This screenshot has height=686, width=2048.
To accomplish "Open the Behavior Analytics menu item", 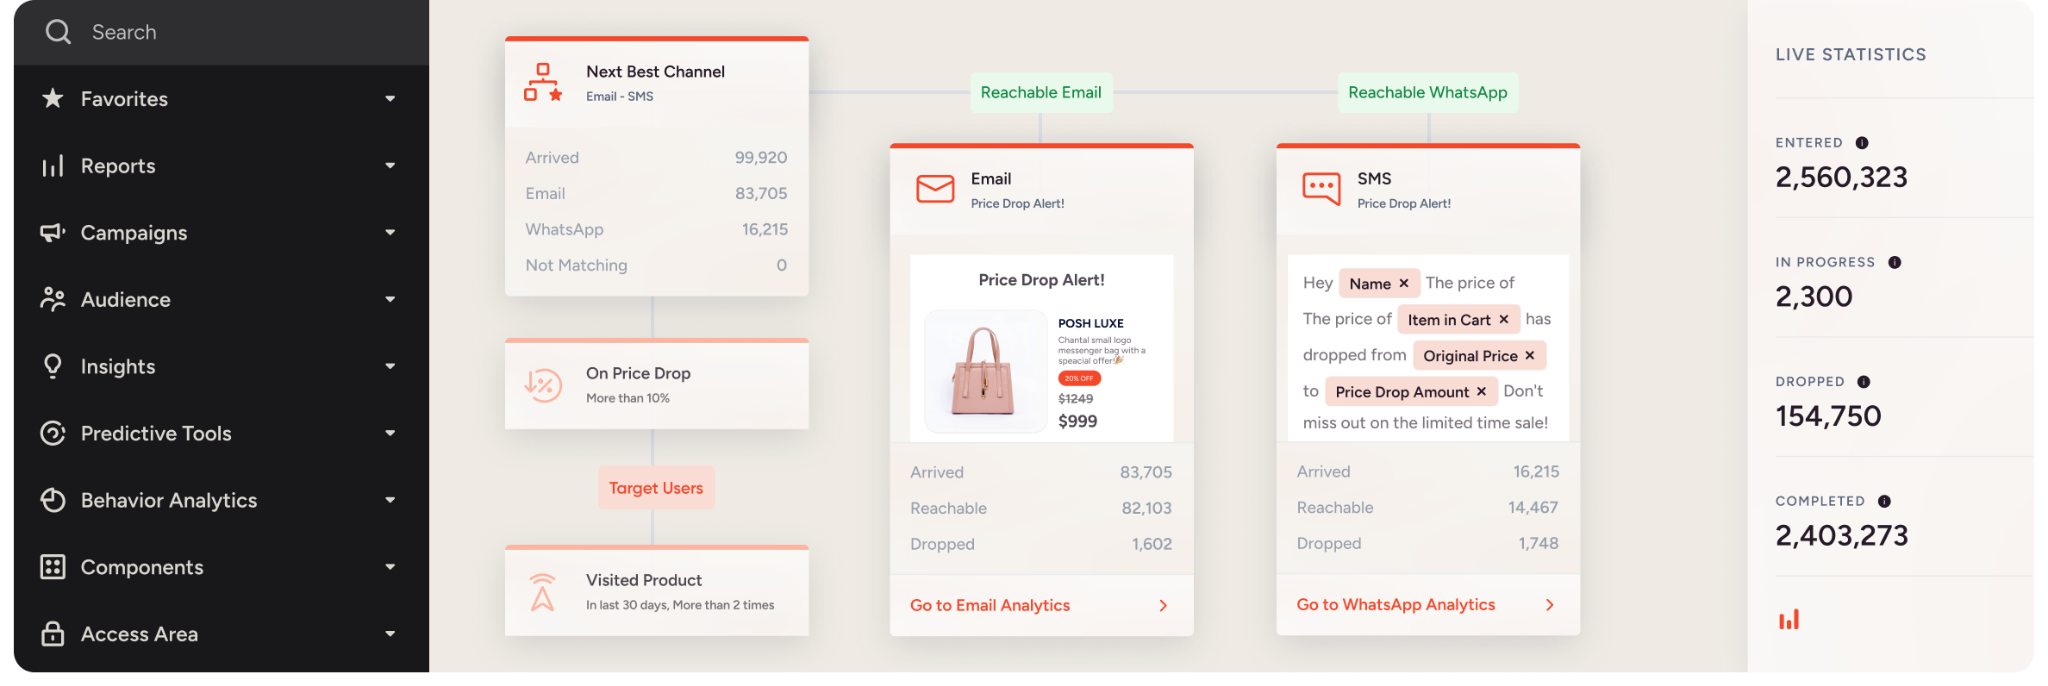I will (x=221, y=500).
